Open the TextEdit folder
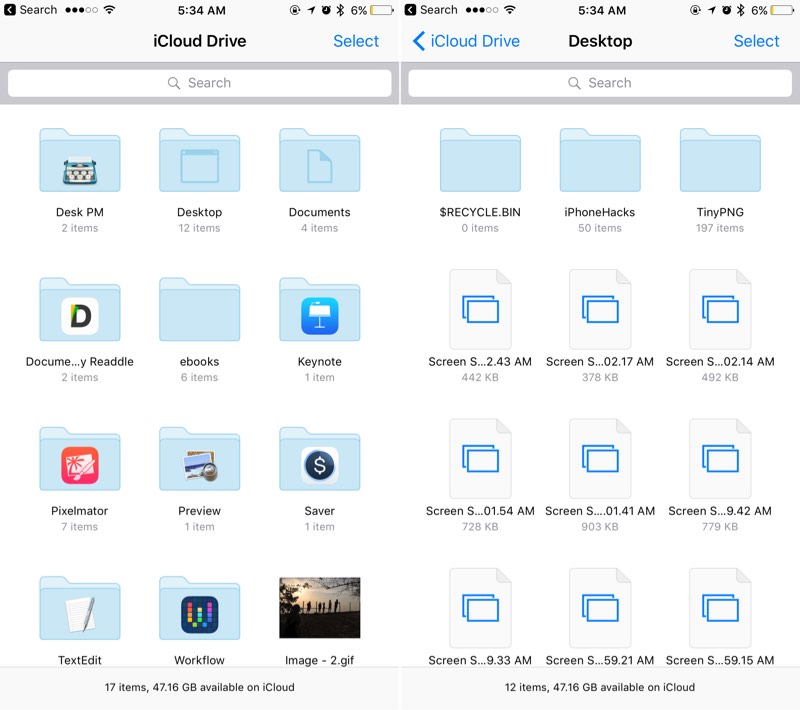The height and width of the screenshot is (710, 800). [80, 610]
